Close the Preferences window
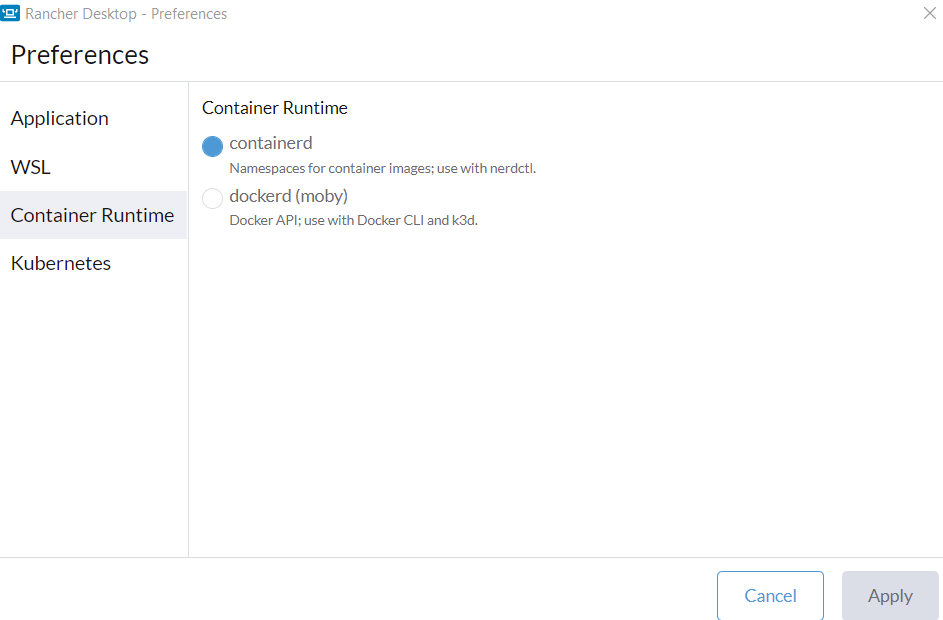Screen dimensions: 943x620 (x=929, y=14)
